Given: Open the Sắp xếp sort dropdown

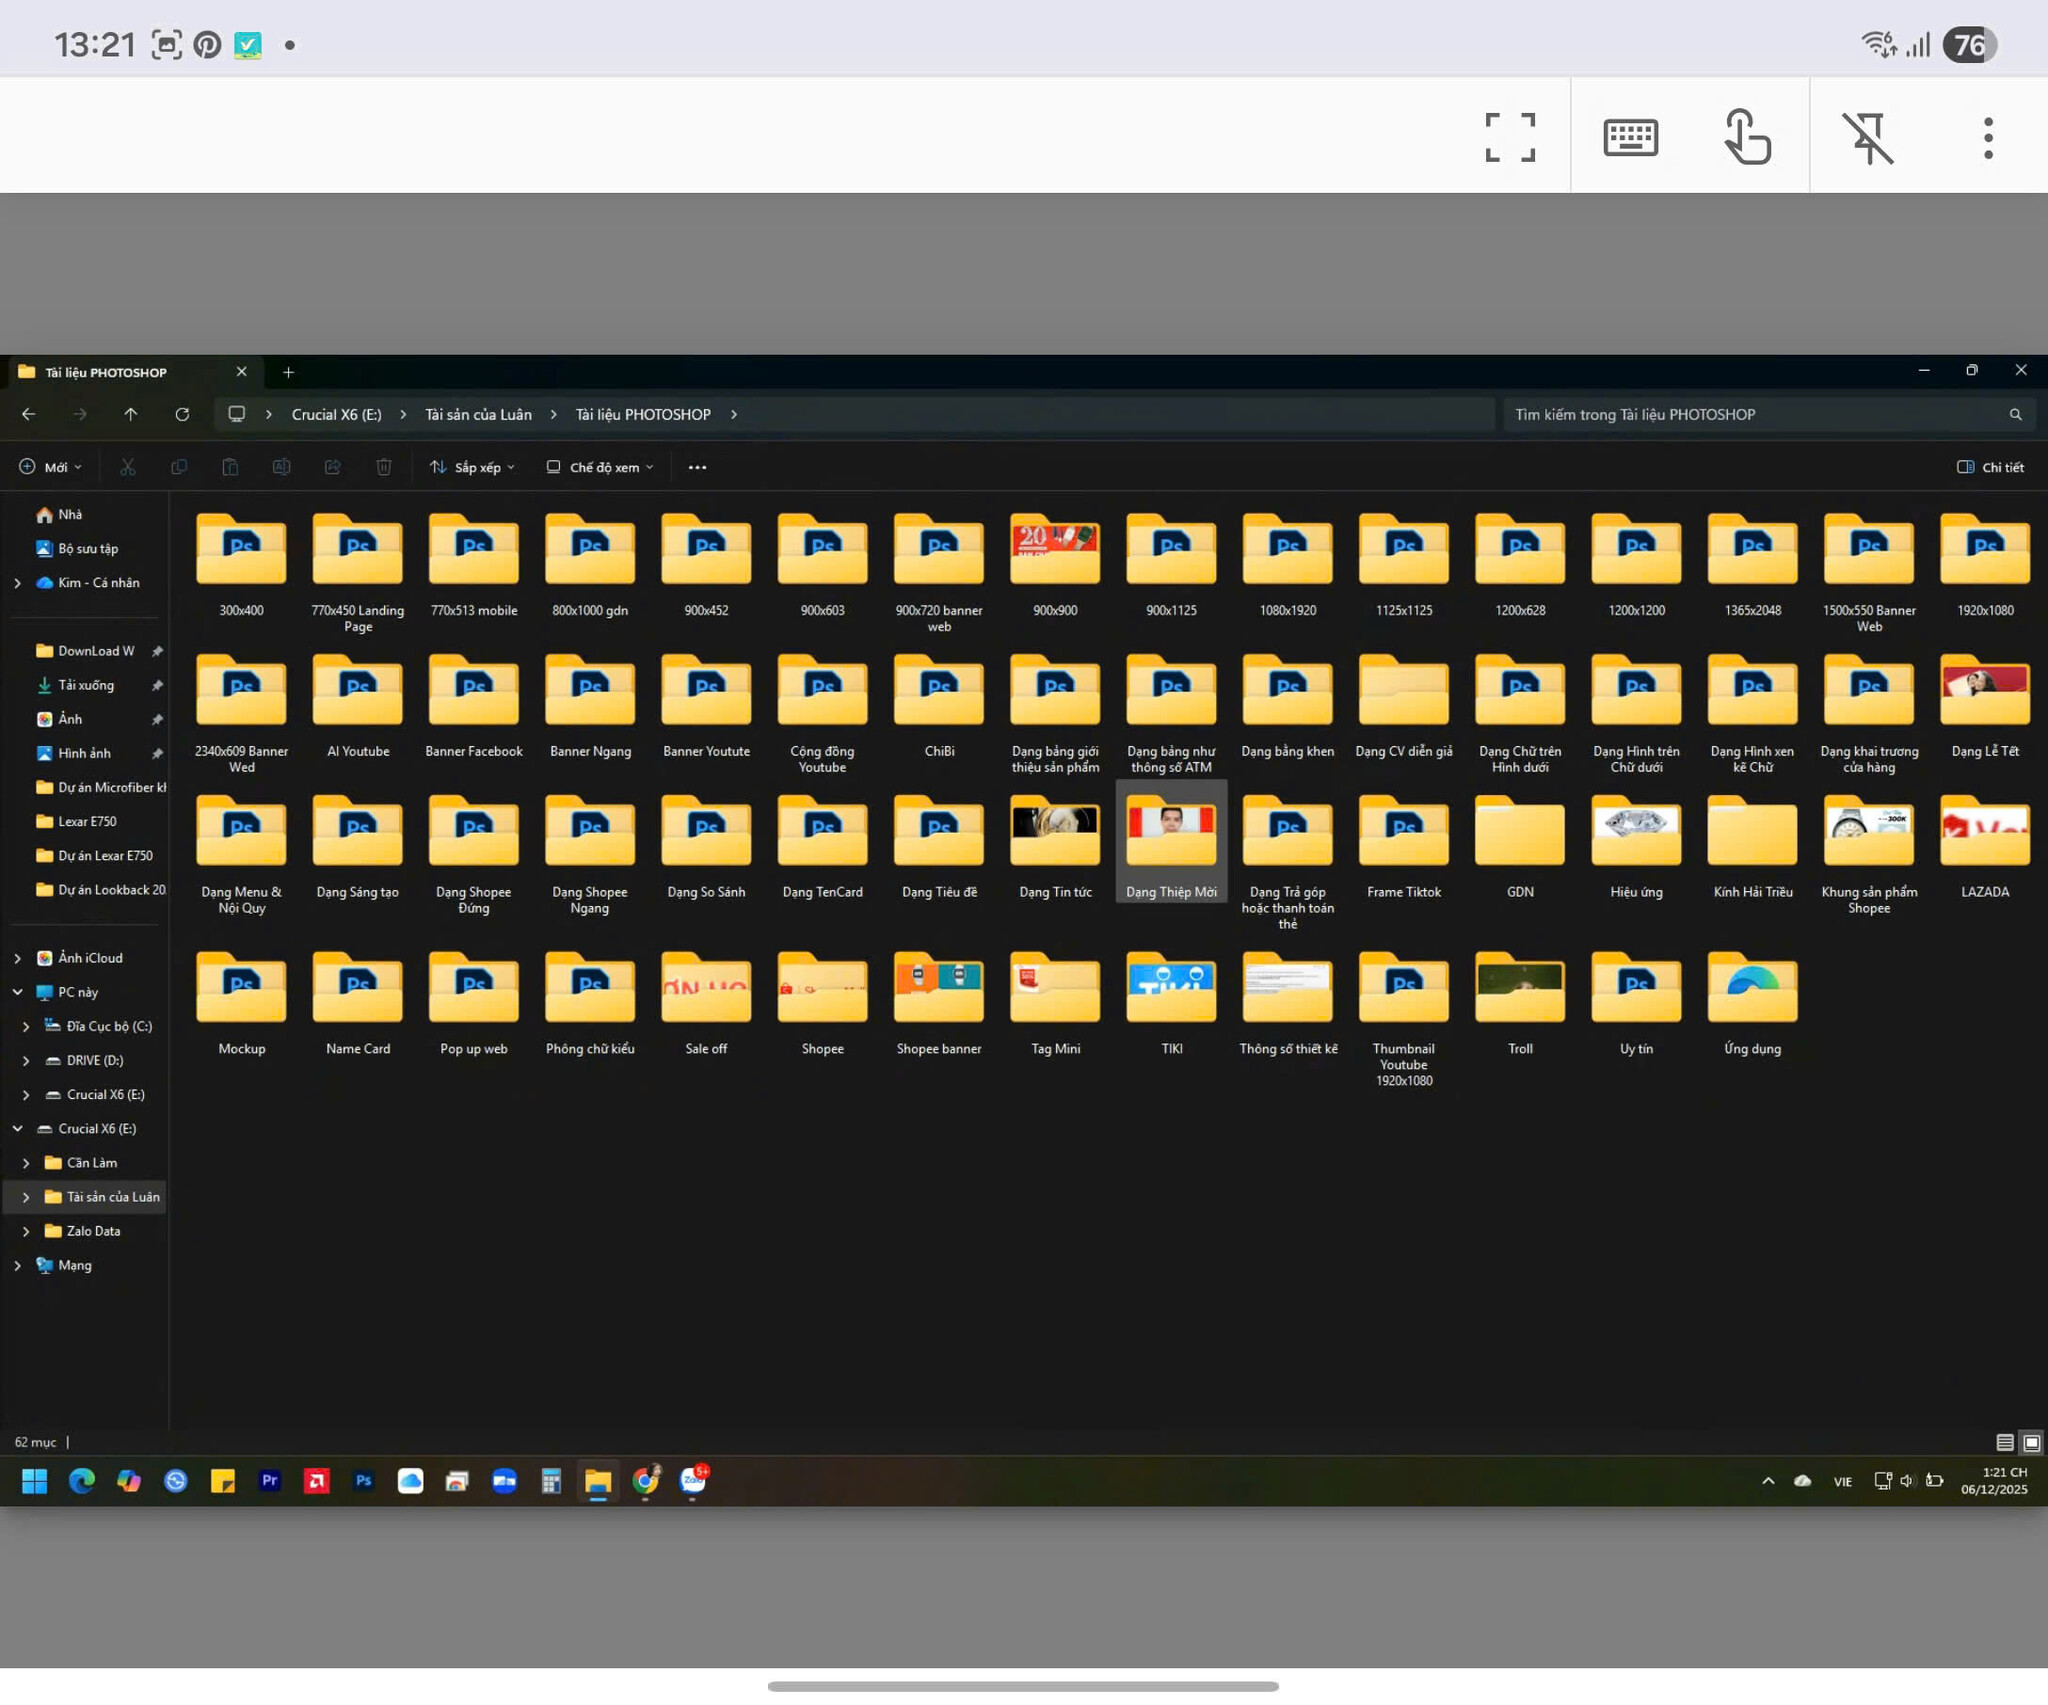Looking at the screenshot, I should click(472, 467).
